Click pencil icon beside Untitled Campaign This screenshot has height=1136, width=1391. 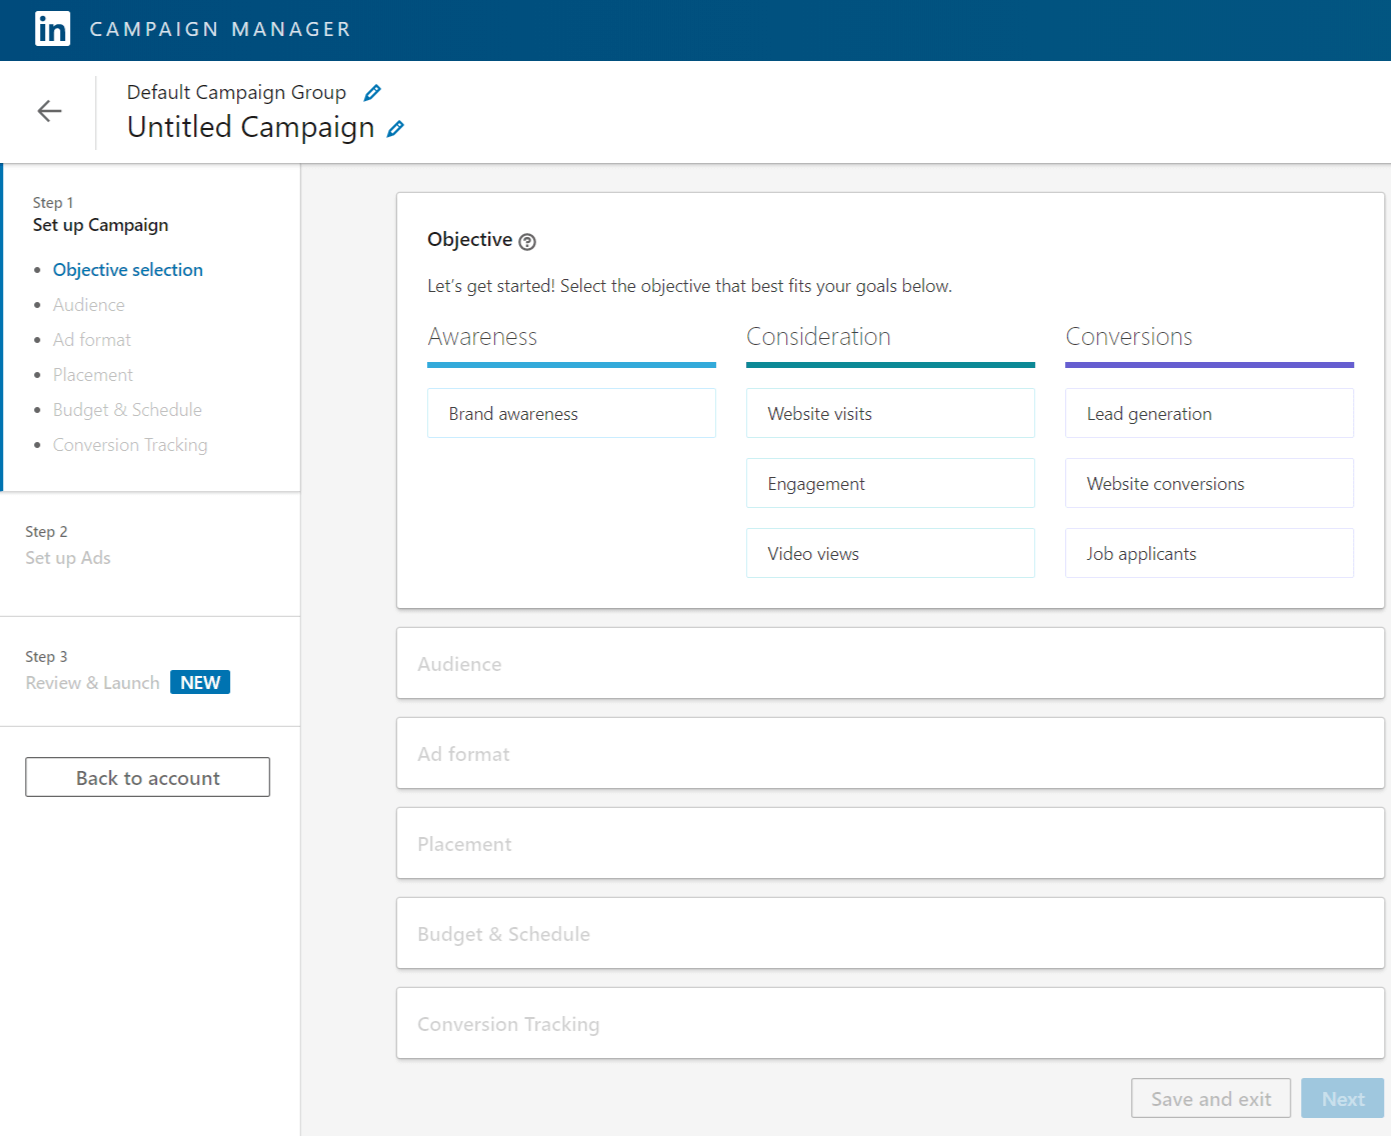tap(396, 129)
